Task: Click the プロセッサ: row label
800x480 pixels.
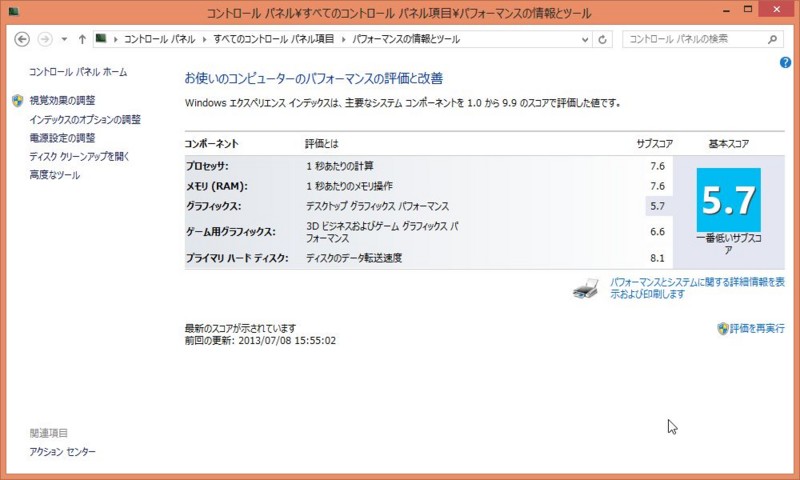Action: (207, 166)
